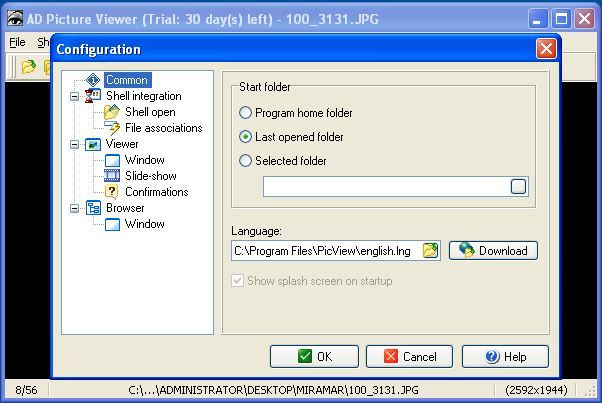Click the Browser tree icon
Viewport: 602px width, 403px height.
(93, 208)
